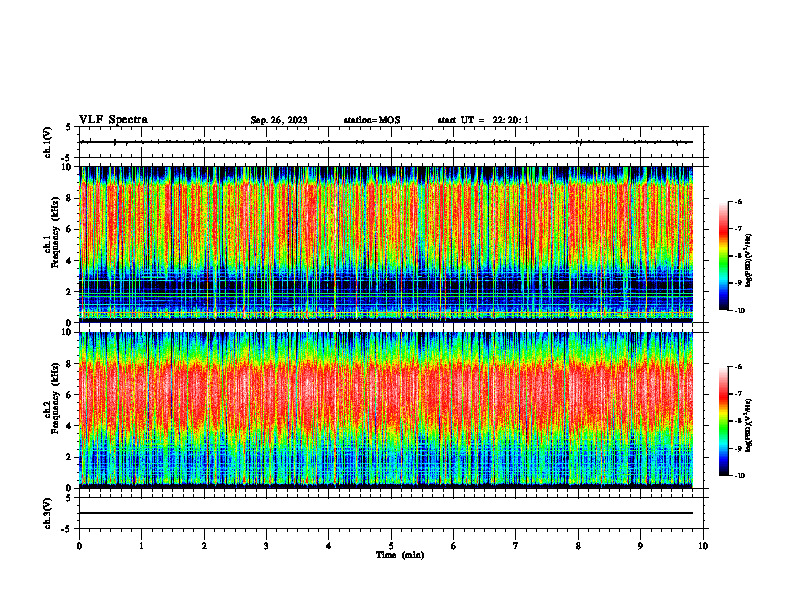Click the ch.1 spectrogram color bar
Screen dimensions: 792x612
pos(724,256)
